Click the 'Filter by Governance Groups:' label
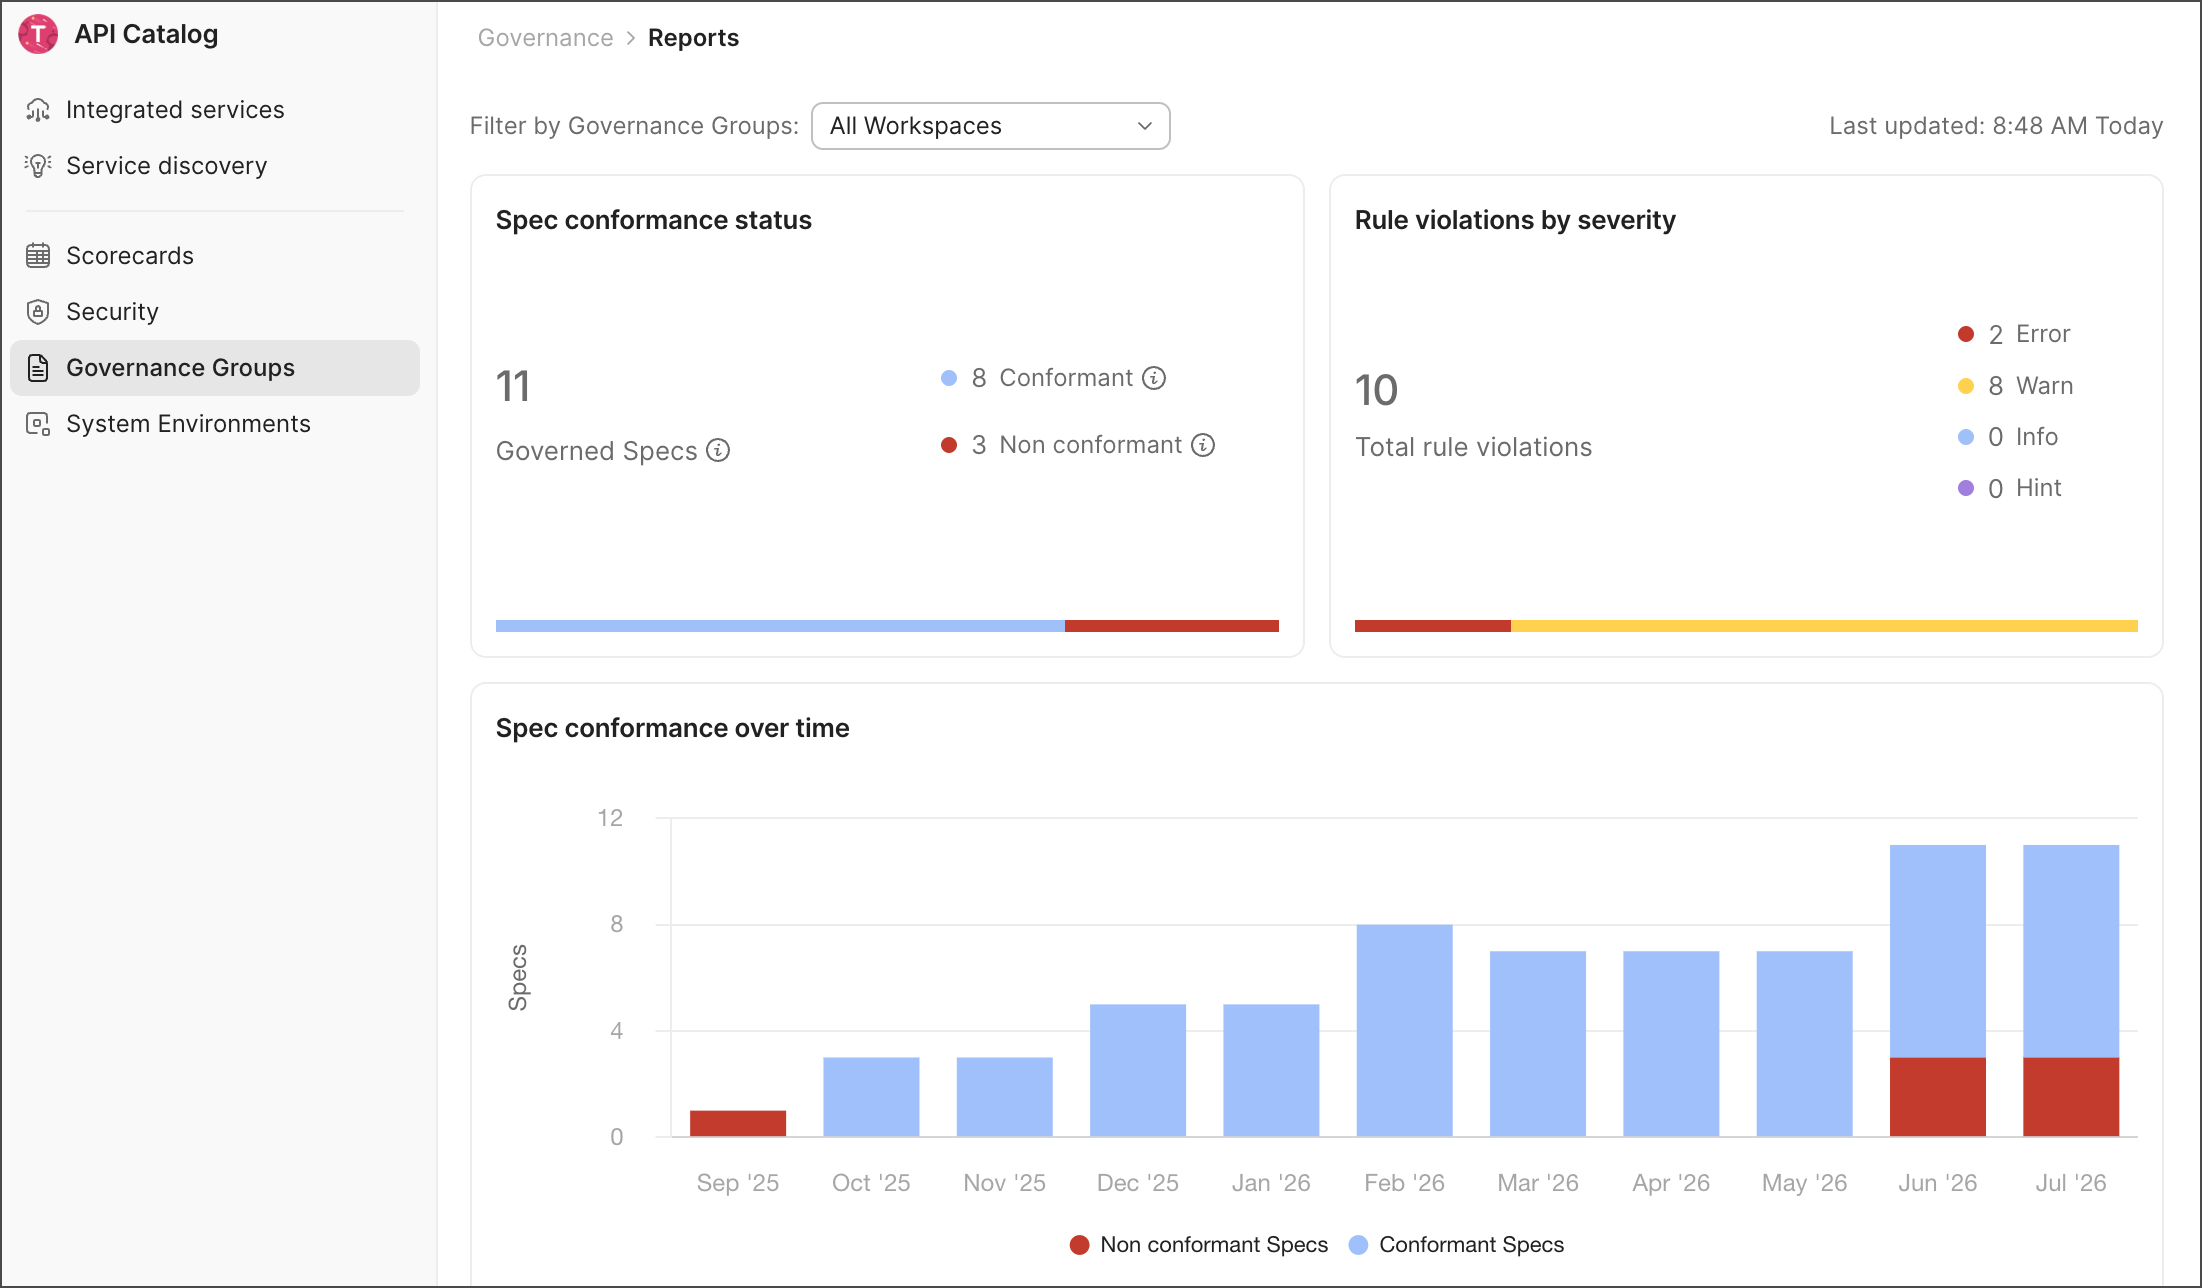 pos(634,126)
